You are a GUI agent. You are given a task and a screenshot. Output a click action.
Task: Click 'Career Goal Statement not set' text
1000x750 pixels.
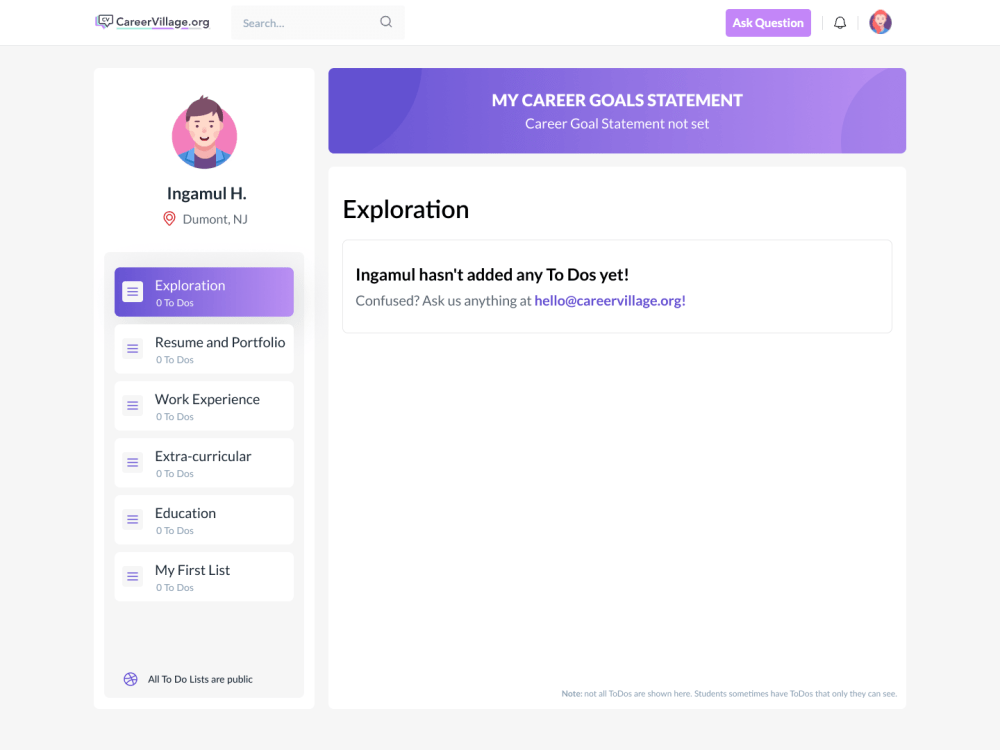(617, 124)
